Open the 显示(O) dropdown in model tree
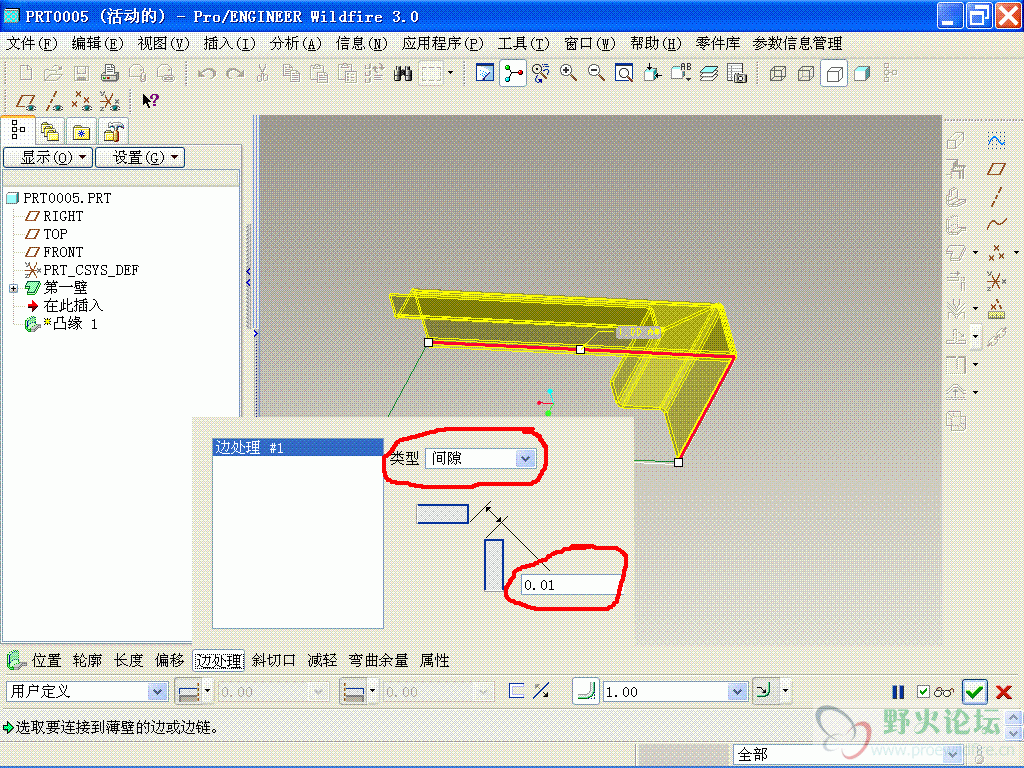The image size is (1024, 768). tap(48, 157)
